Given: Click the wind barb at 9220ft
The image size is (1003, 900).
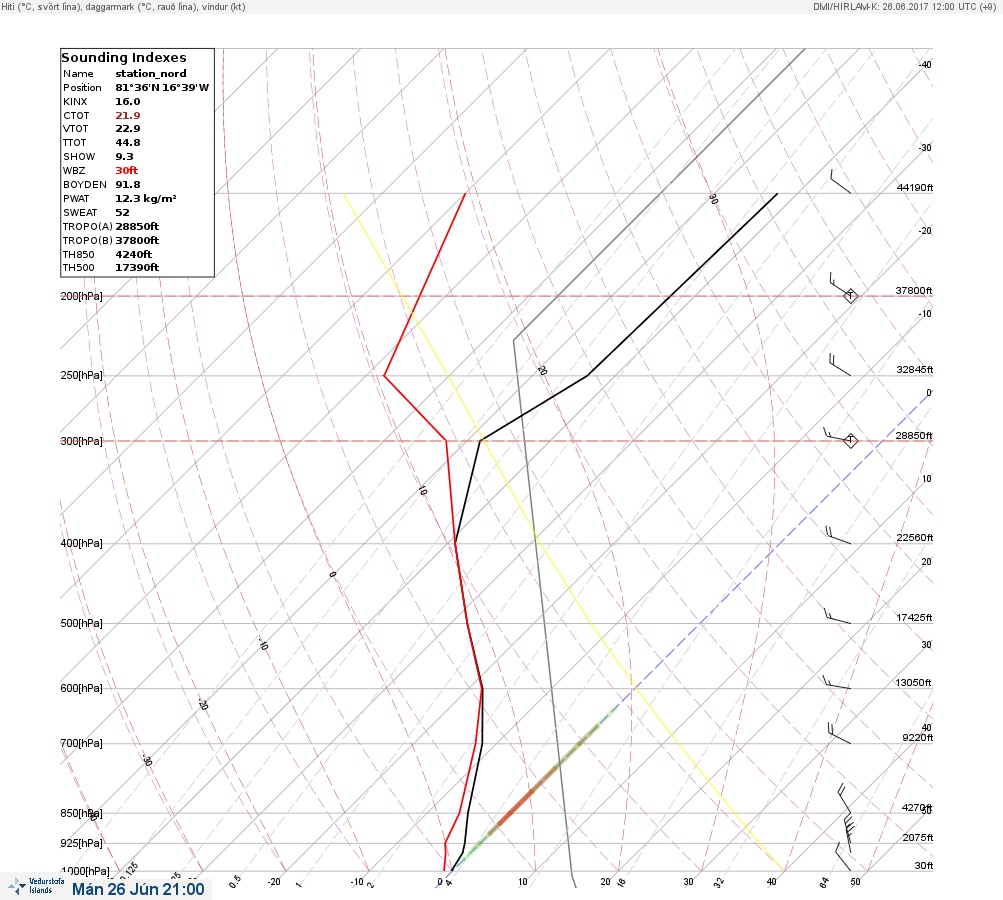Looking at the screenshot, I should click(839, 733).
